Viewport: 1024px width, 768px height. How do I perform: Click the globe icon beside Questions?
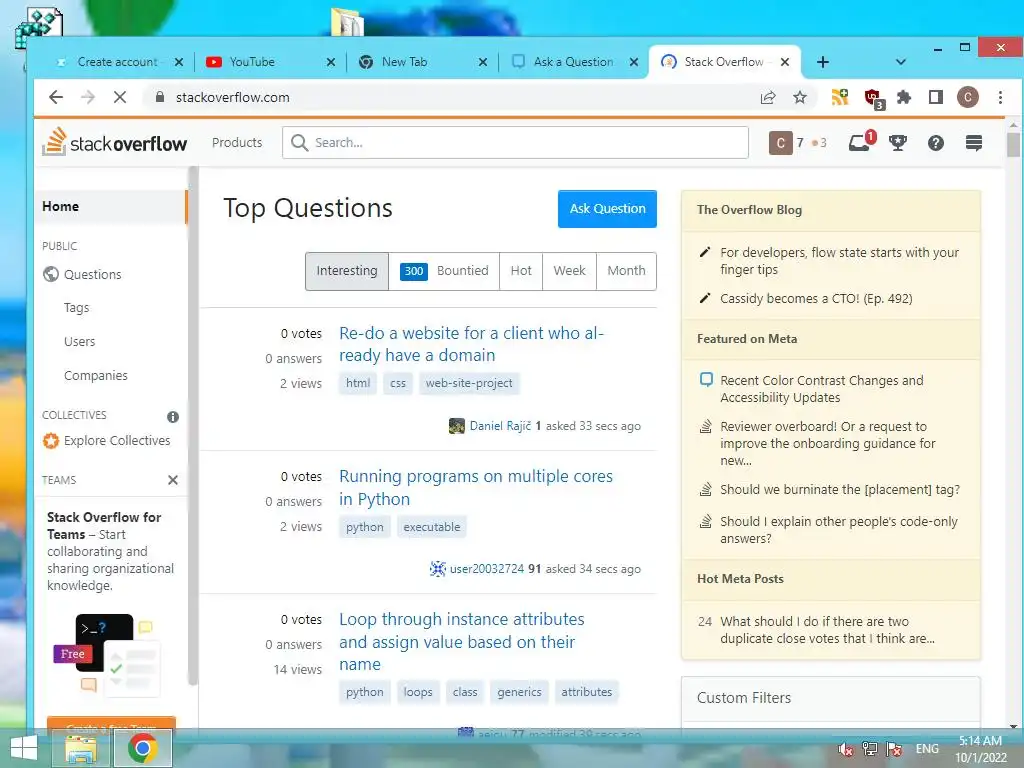(x=51, y=274)
